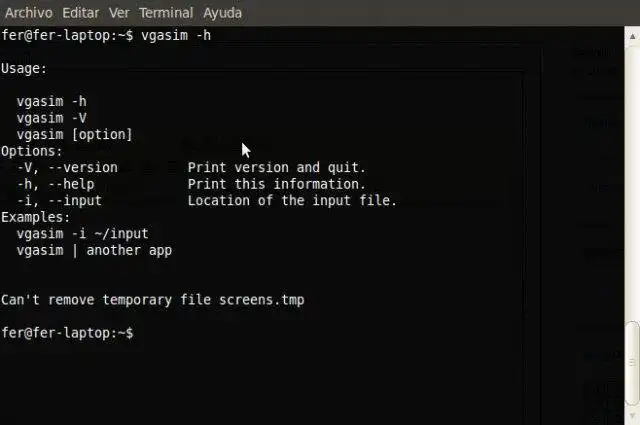Open the Archivo menu
Image resolution: width=640 pixels, height=425 pixels.
[x=28, y=13]
